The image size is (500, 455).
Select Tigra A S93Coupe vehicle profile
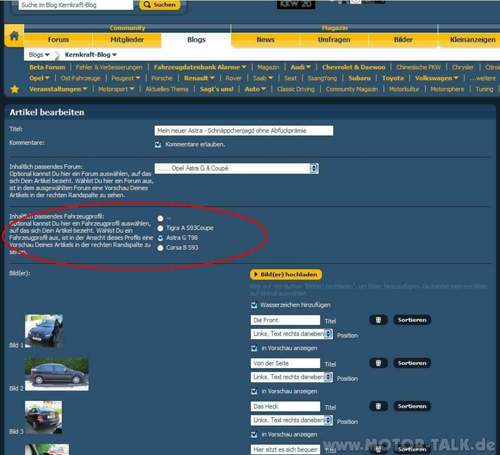[x=160, y=228]
